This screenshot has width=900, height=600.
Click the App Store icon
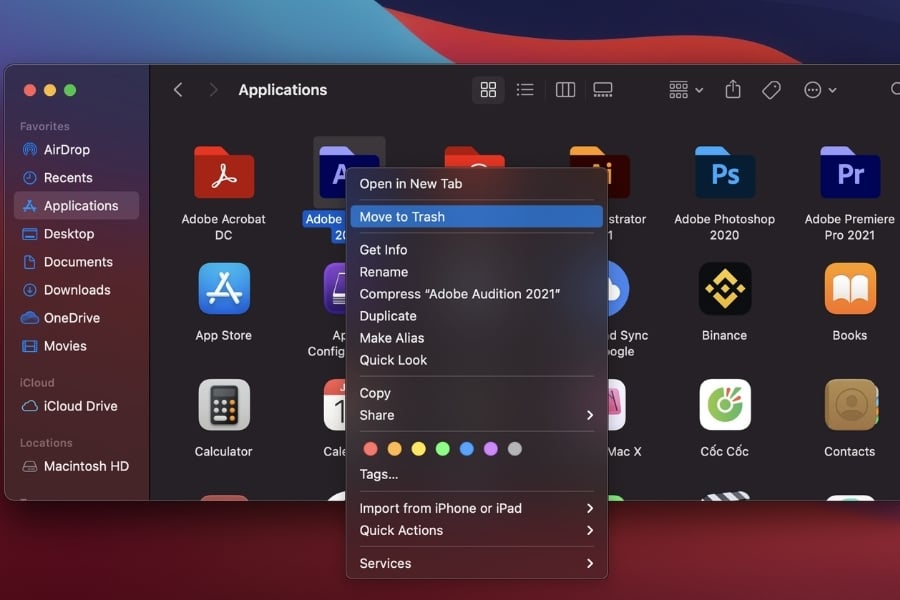click(223, 289)
